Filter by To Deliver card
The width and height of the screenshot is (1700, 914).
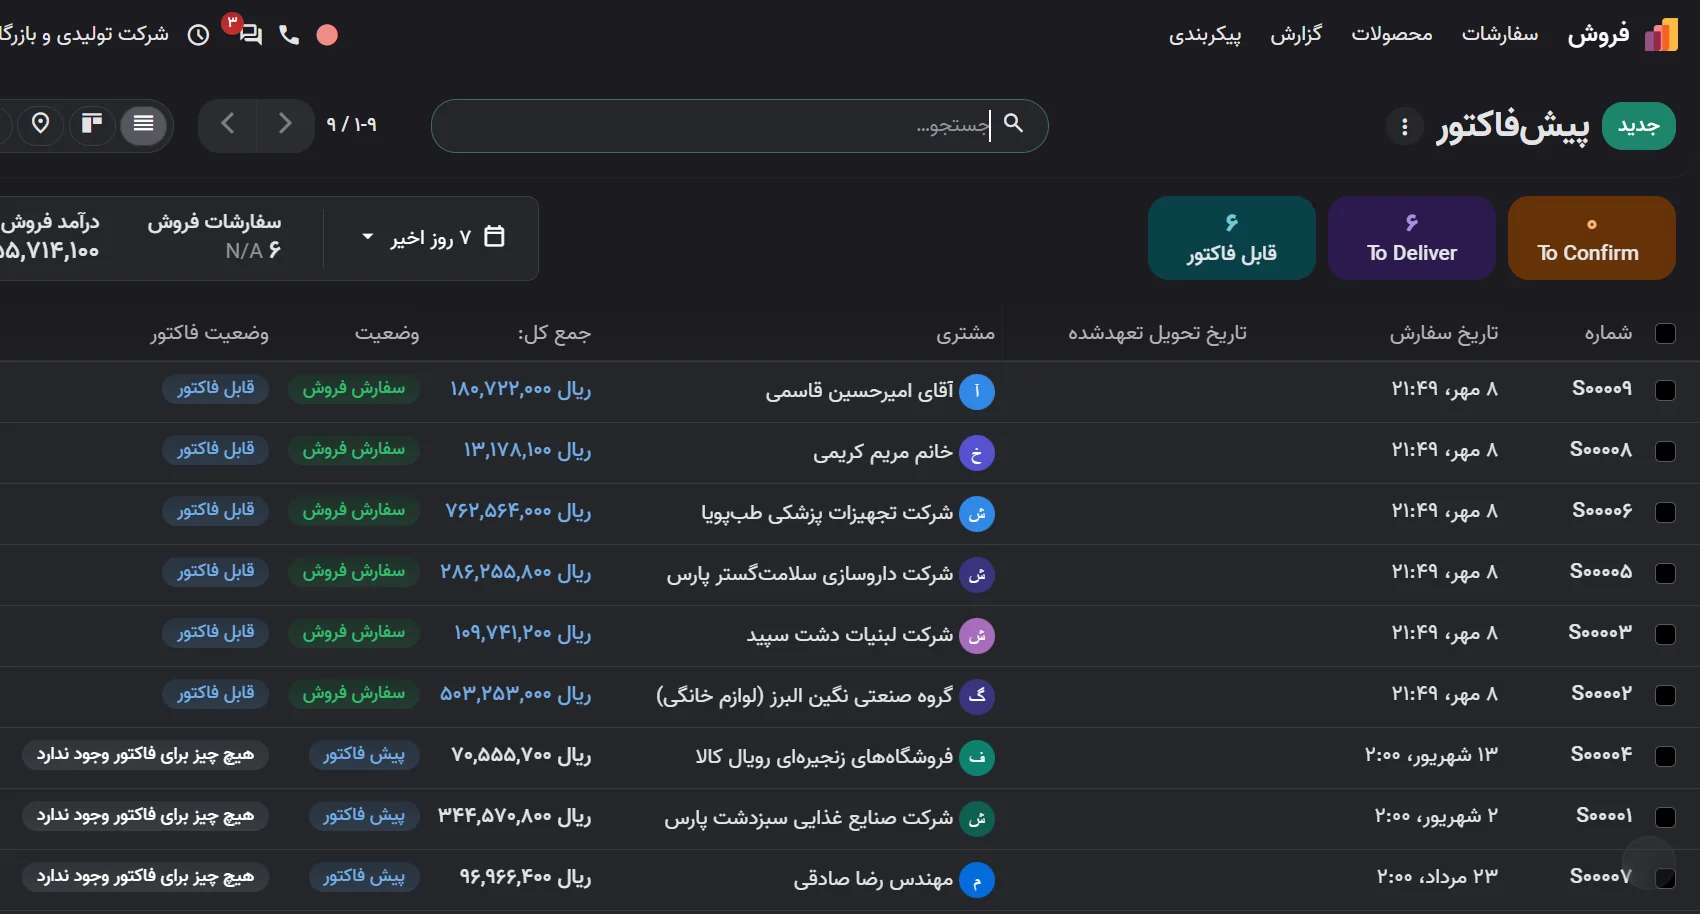click(1412, 238)
